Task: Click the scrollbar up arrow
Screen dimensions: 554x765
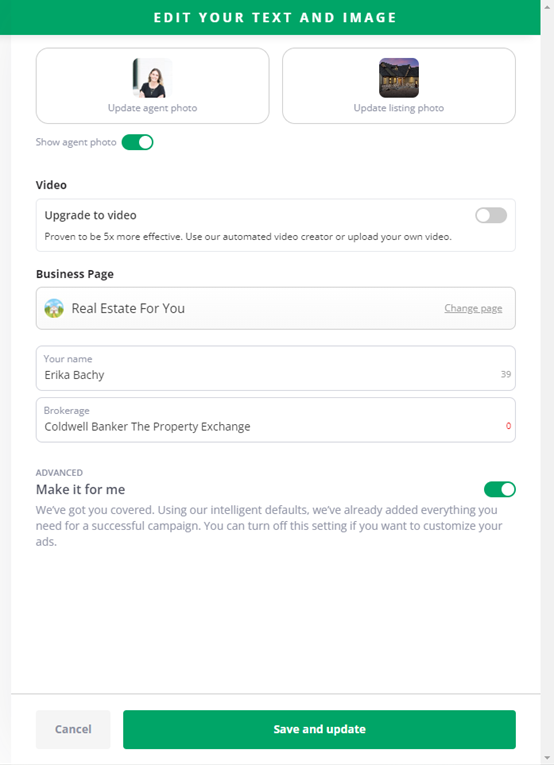Action: pyautogui.click(x=547, y=7)
